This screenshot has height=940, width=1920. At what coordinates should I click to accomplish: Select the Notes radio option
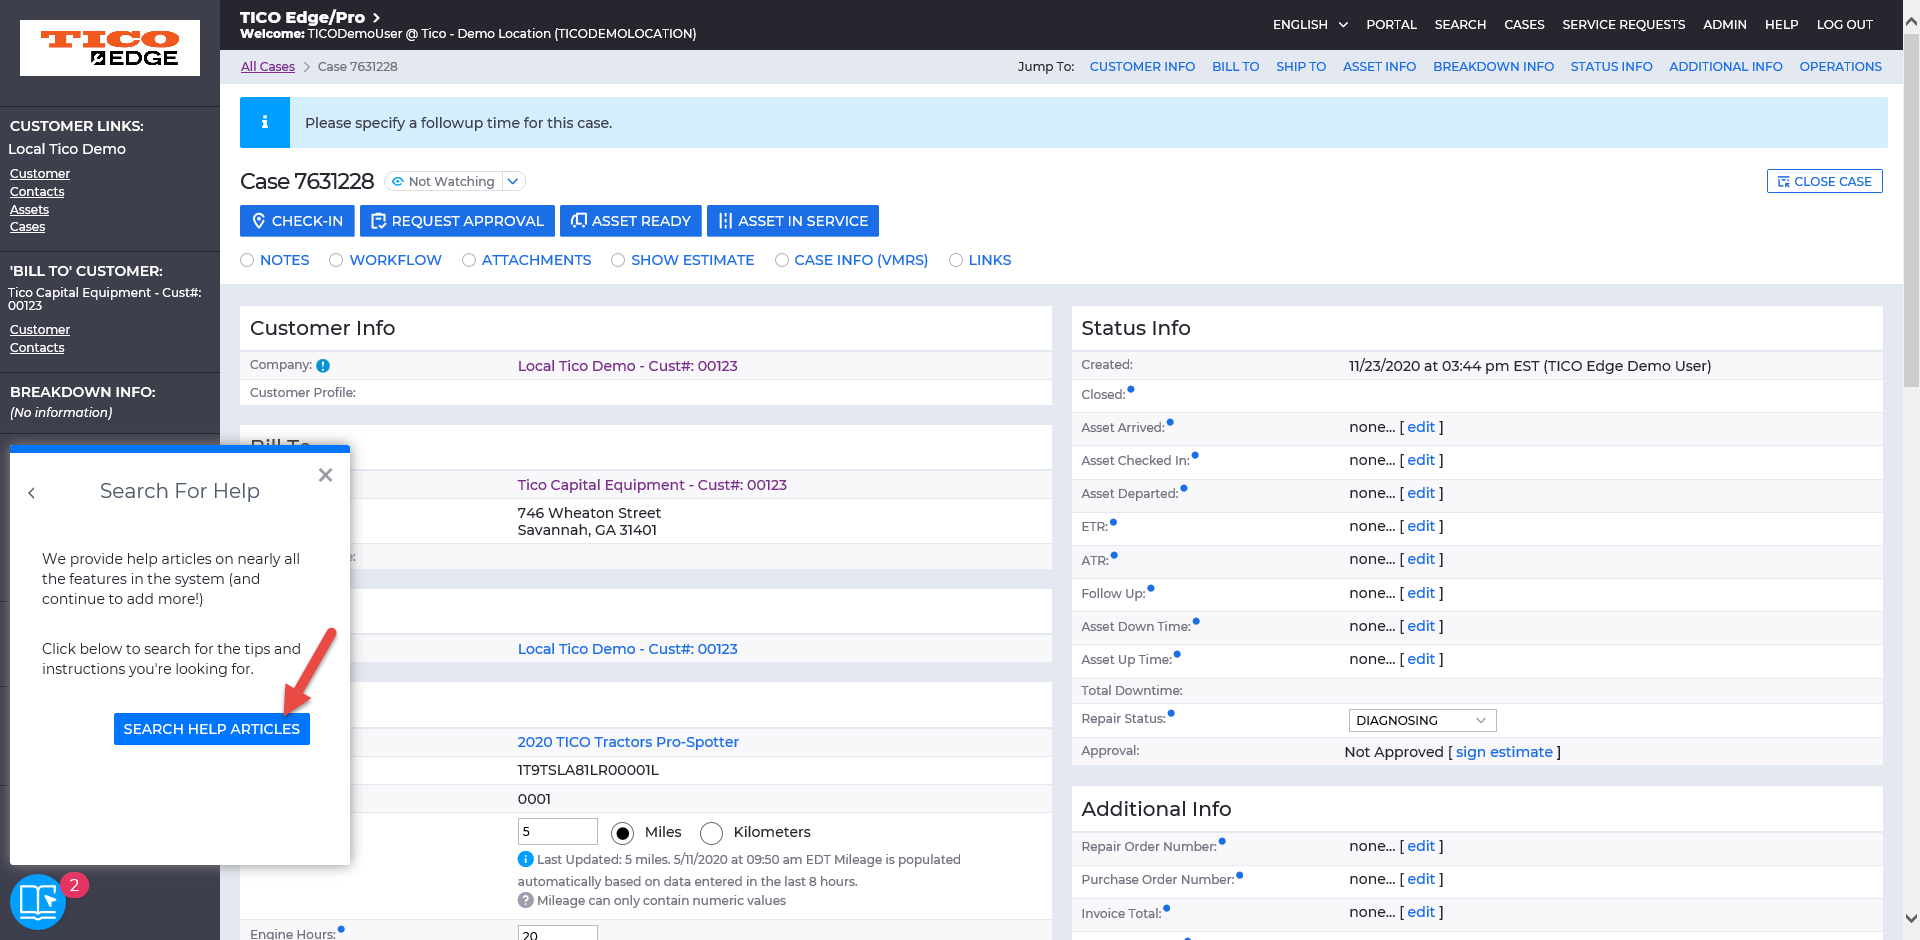pyautogui.click(x=247, y=260)
